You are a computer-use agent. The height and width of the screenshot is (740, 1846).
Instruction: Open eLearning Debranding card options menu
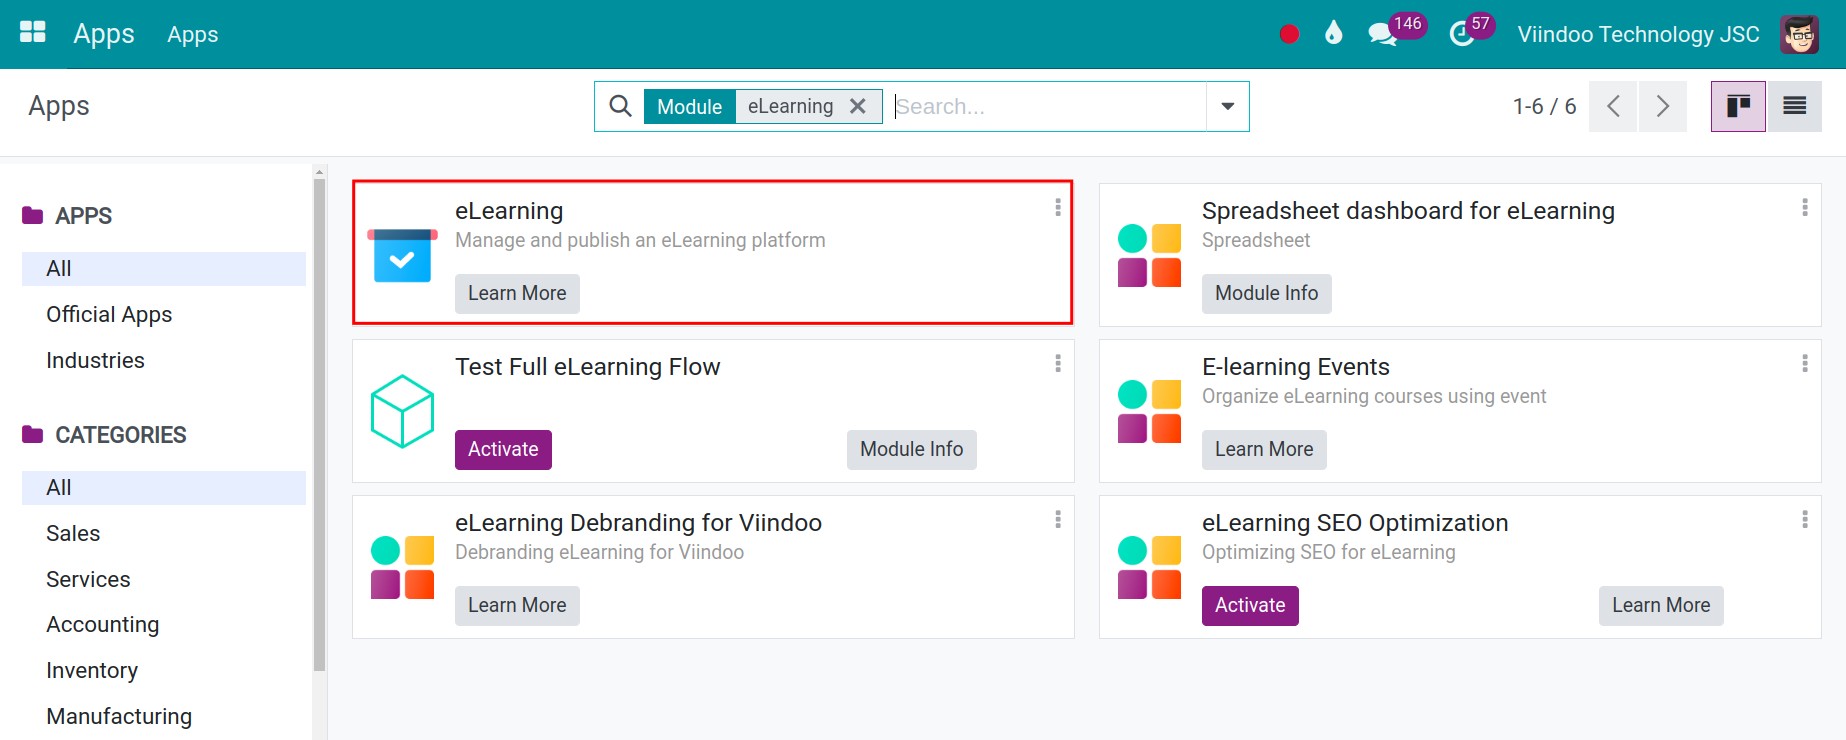tap(1057, 519)
